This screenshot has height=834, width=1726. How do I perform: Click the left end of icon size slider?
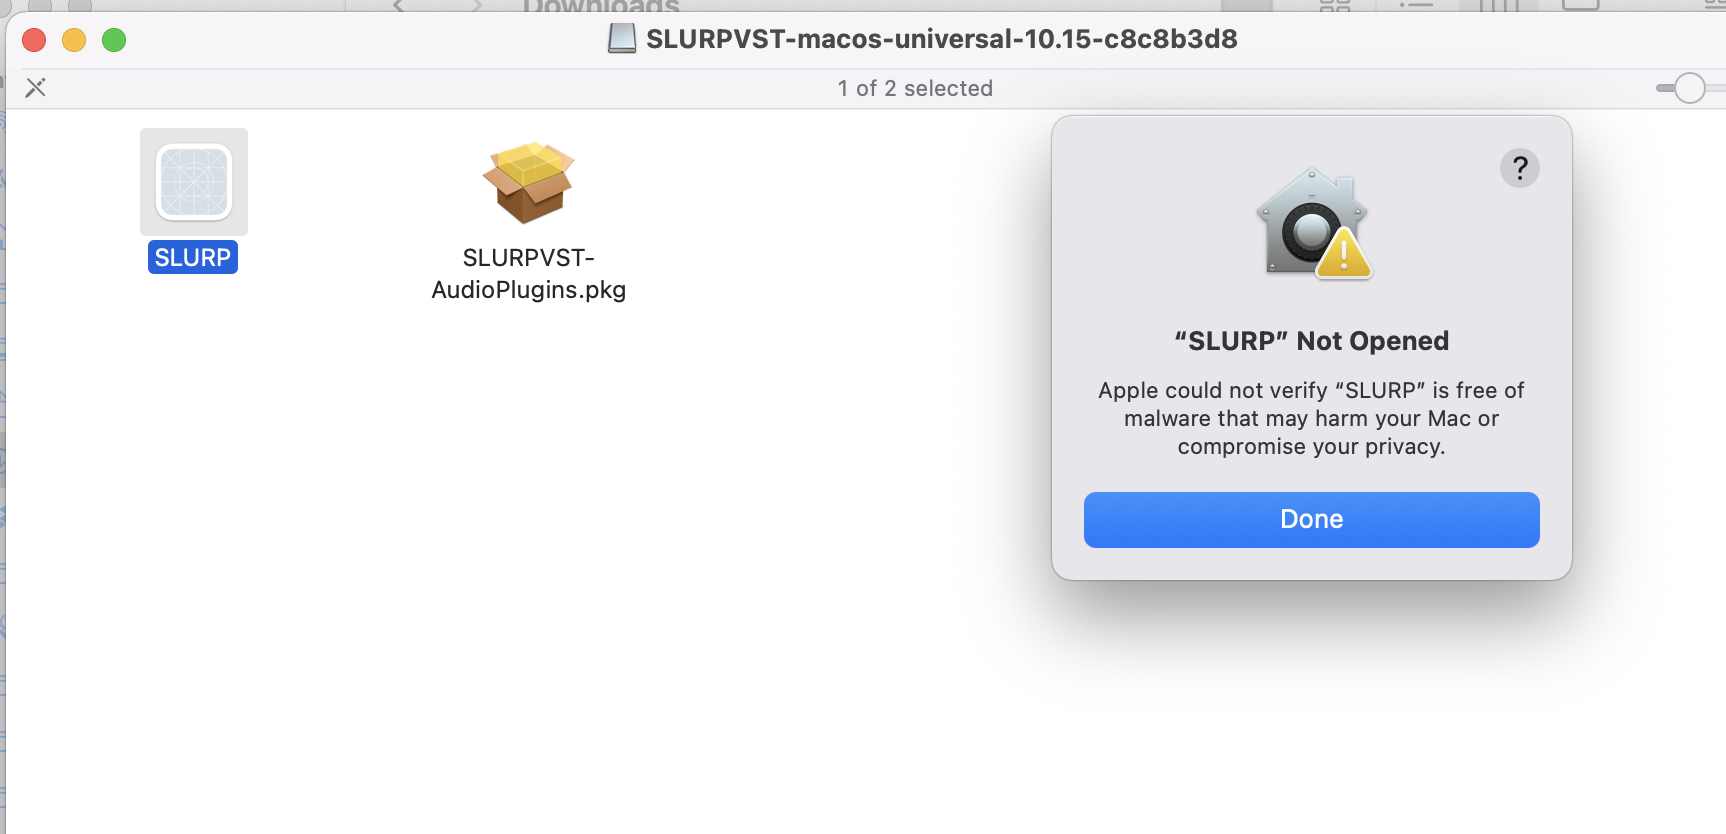tap(1662, 88)
